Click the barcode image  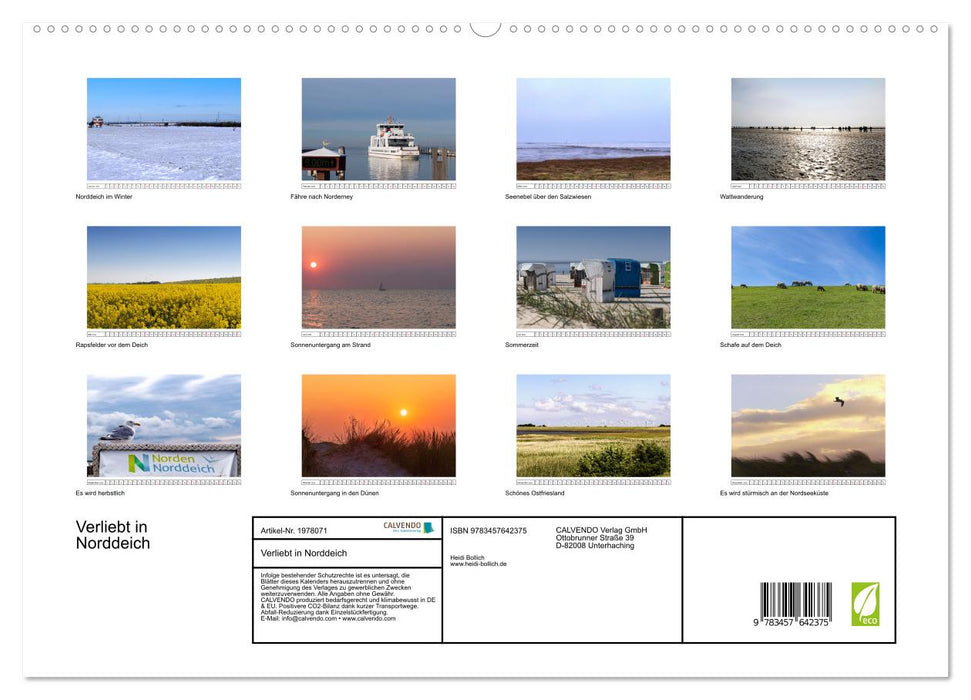(795, 603)
